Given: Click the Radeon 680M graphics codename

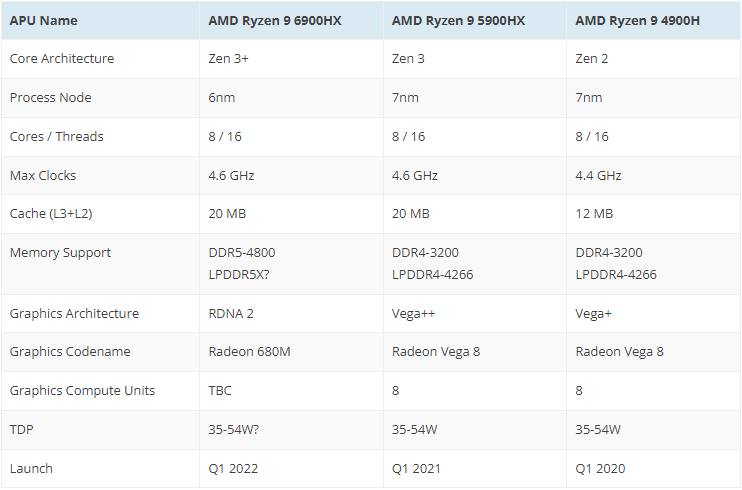Looking at the screenshot, I should tap(246, 351).
